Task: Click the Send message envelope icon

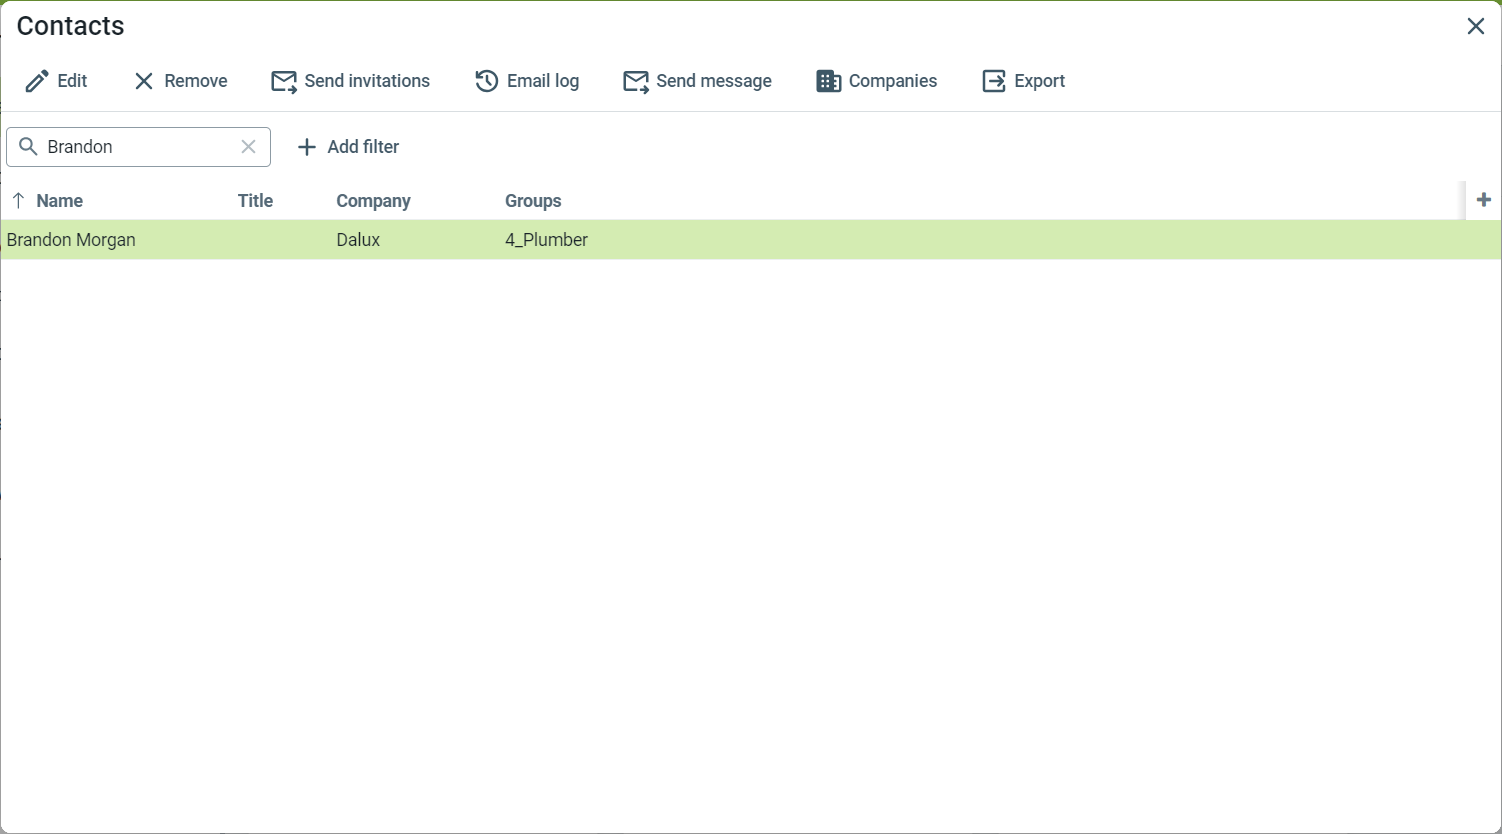Action: [x=636, y=82]
